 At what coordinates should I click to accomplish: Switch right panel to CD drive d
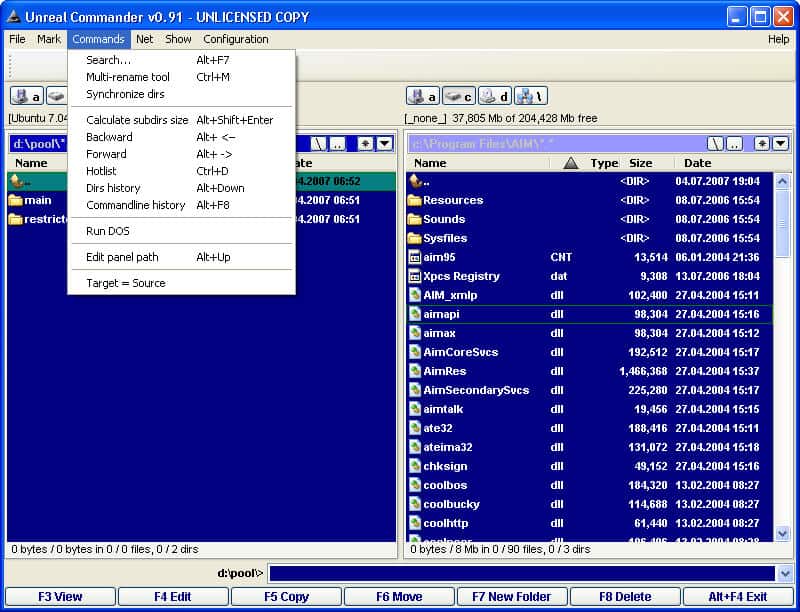pyautogui.click(x=494, y=96)
